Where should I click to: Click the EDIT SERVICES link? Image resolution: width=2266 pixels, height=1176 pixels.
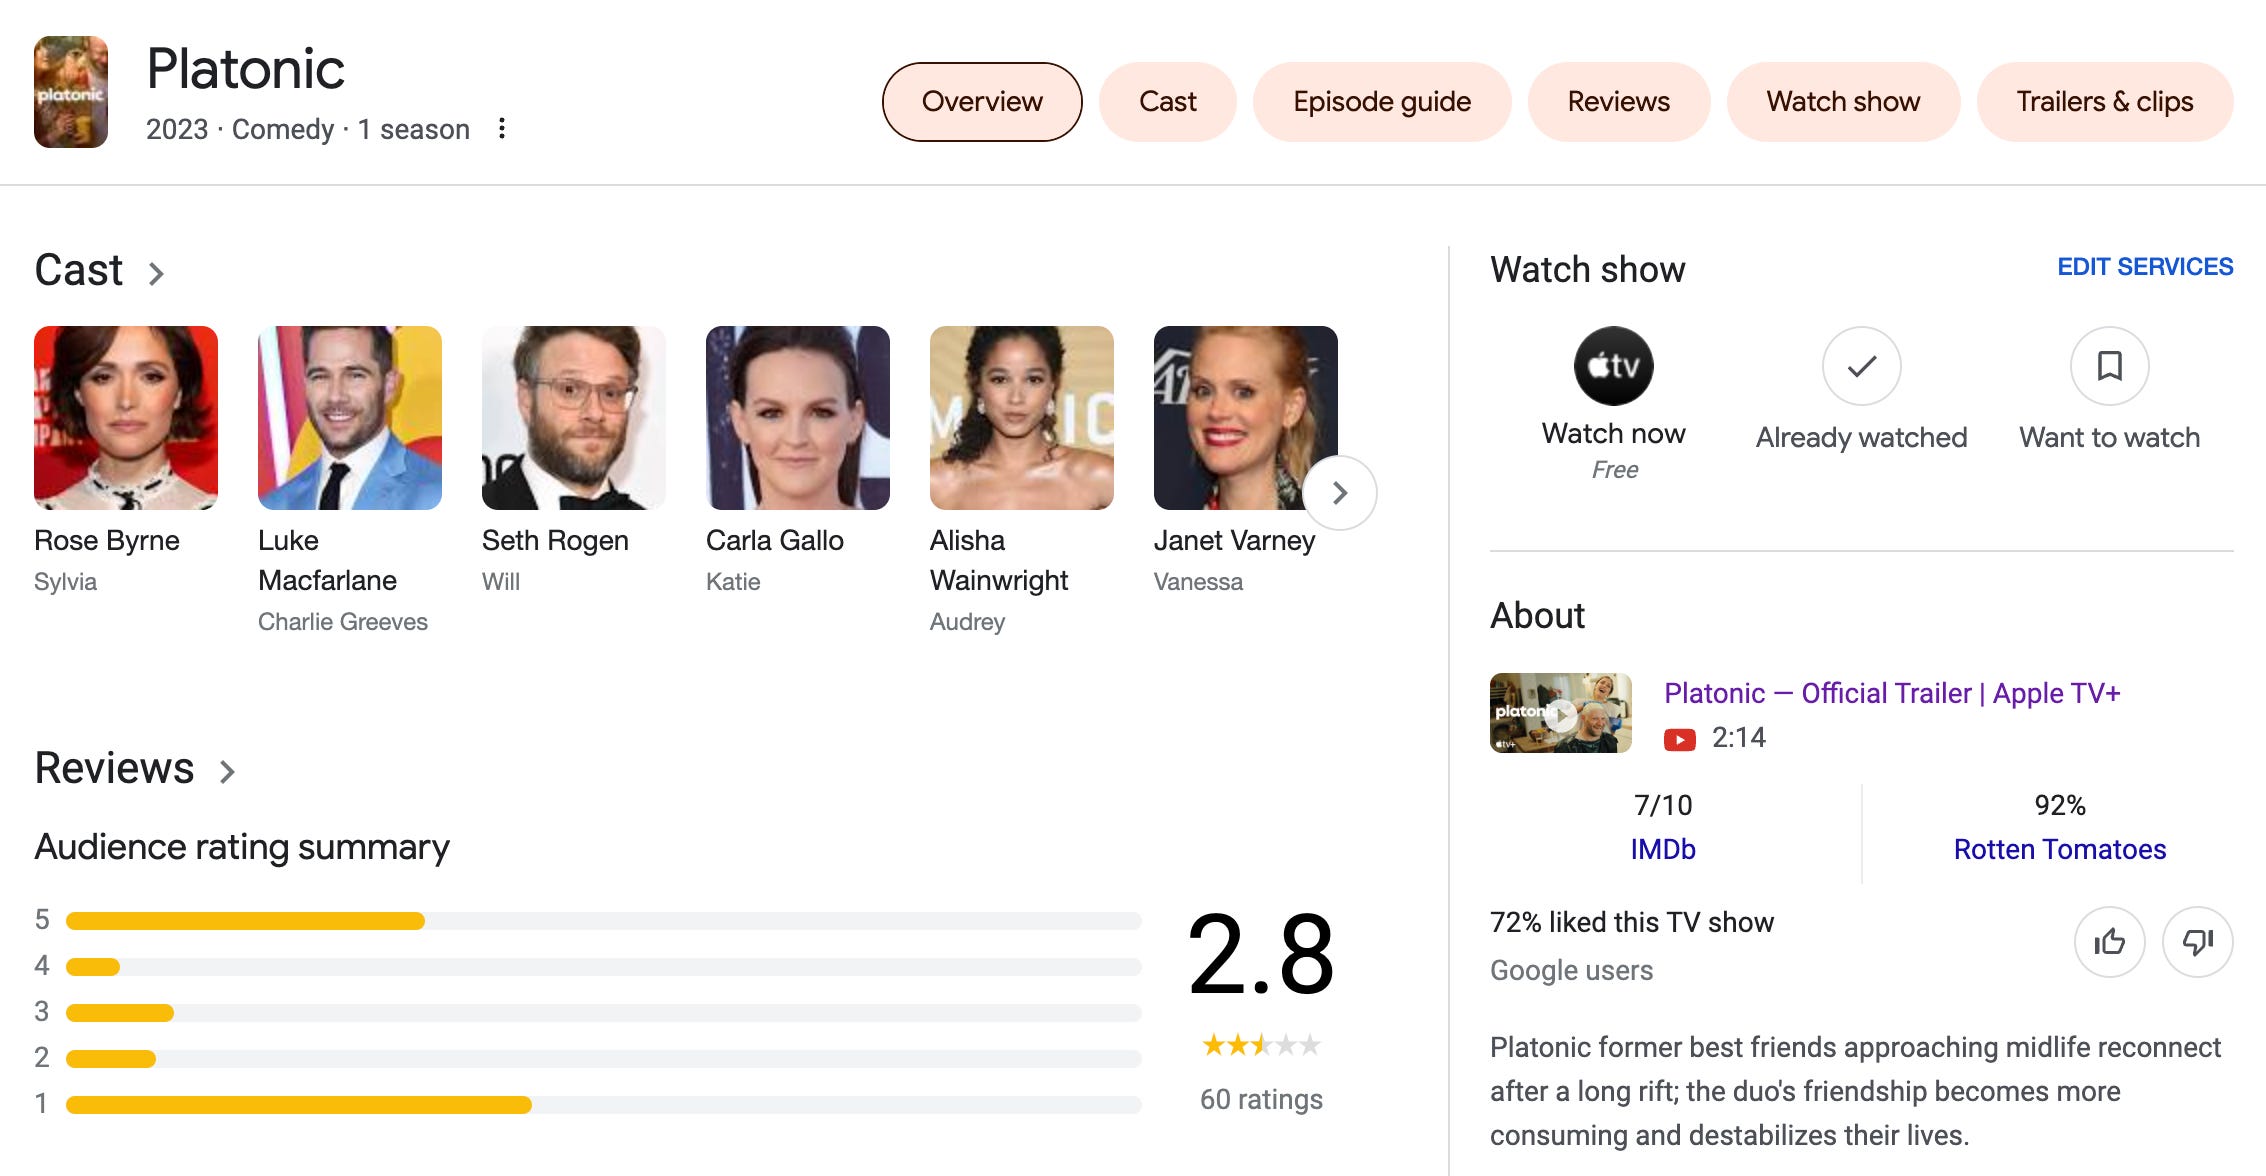2144,267
